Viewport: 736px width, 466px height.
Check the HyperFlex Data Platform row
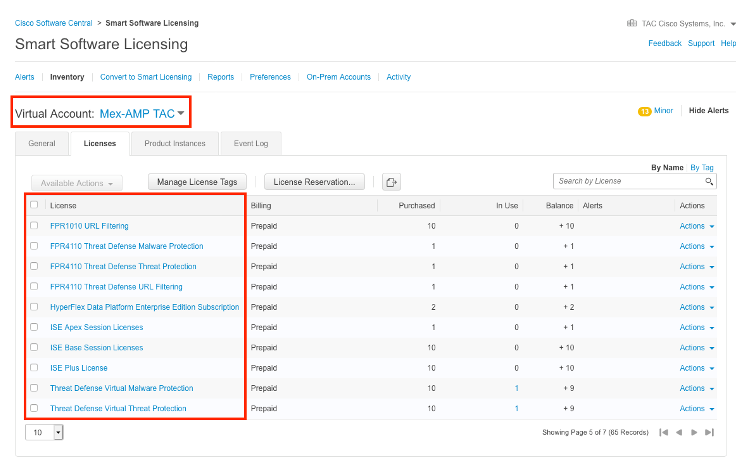(x=34, y=306)
